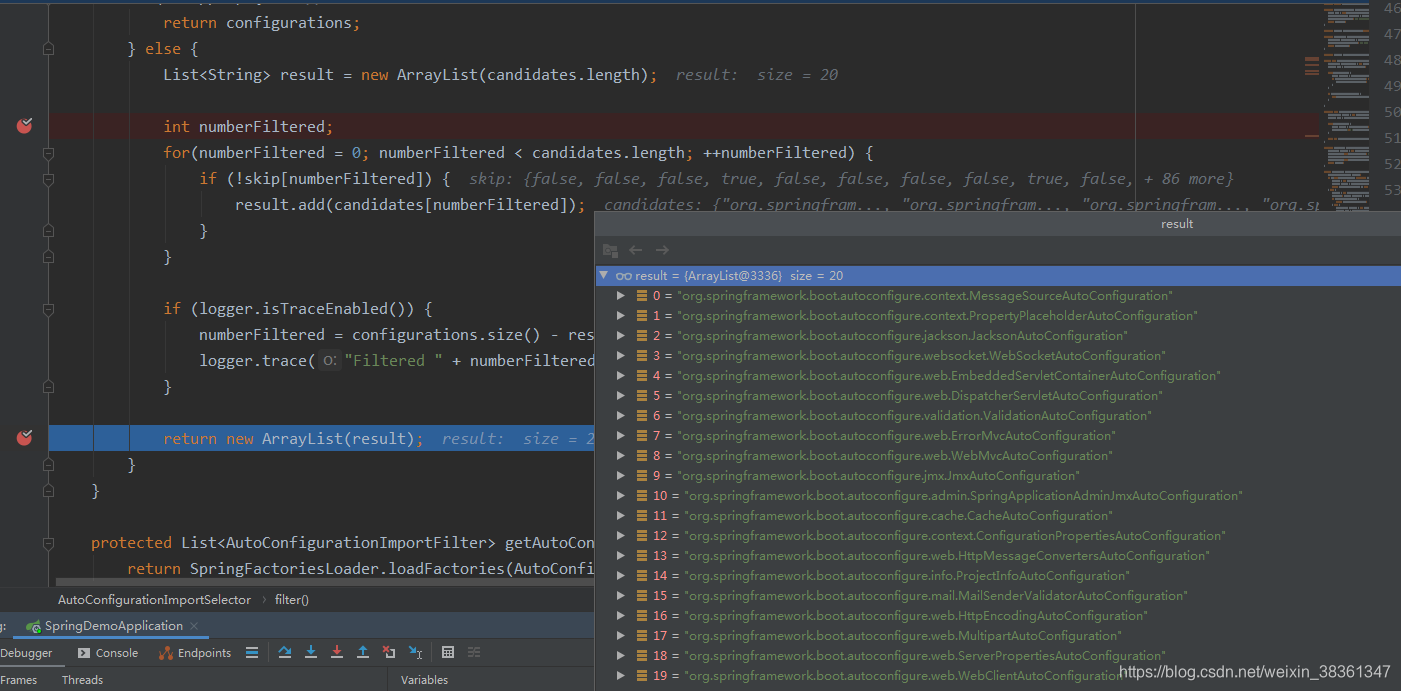Switch to the Console tab
Image resolution: width=1401 pixels, height=691 pixels.
[107, 653]
